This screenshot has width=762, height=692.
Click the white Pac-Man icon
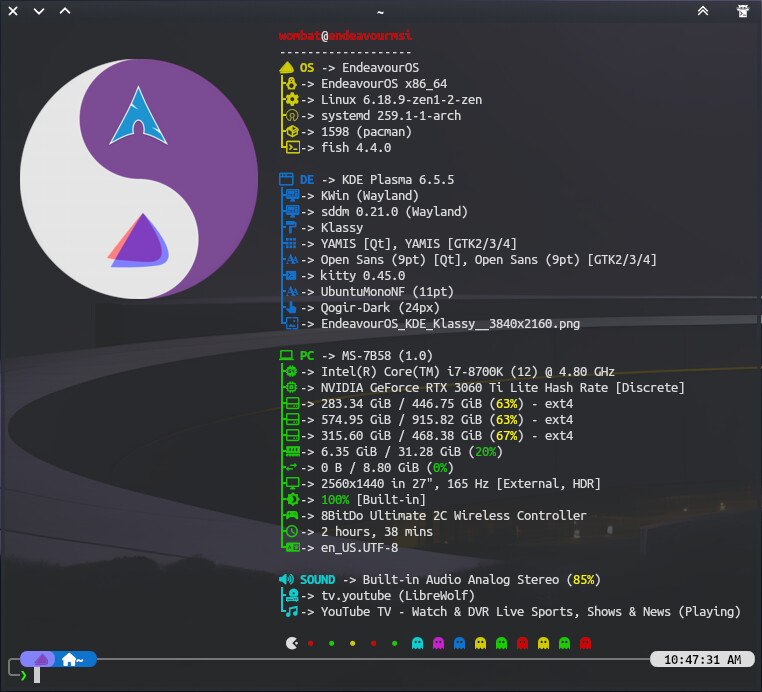(x=291, y=643)
